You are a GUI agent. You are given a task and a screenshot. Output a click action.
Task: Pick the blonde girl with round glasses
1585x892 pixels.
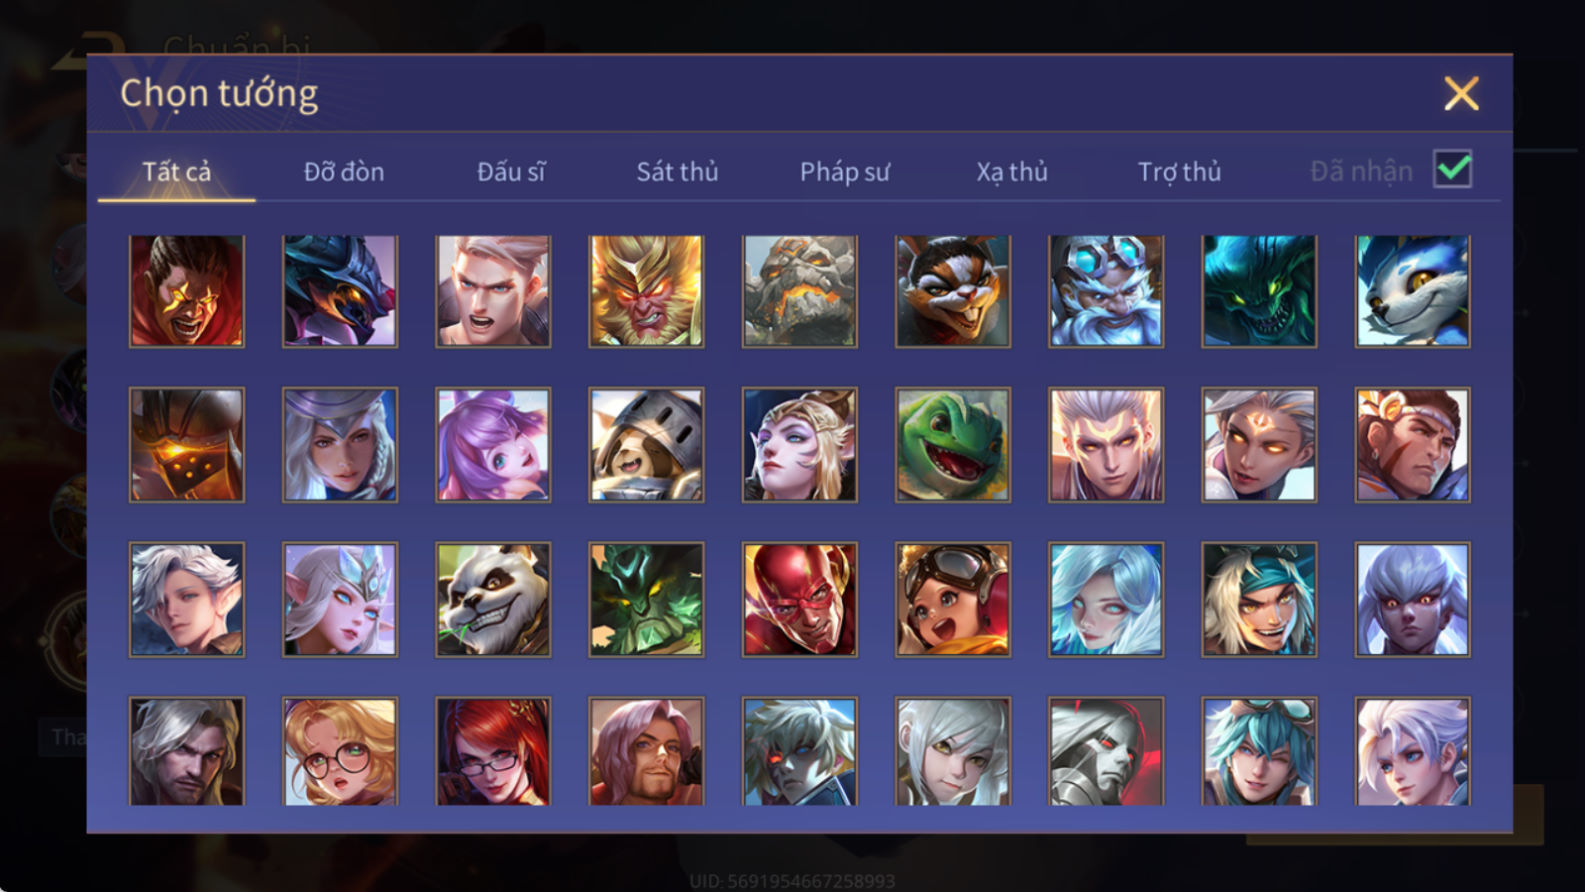pos(340,752)
